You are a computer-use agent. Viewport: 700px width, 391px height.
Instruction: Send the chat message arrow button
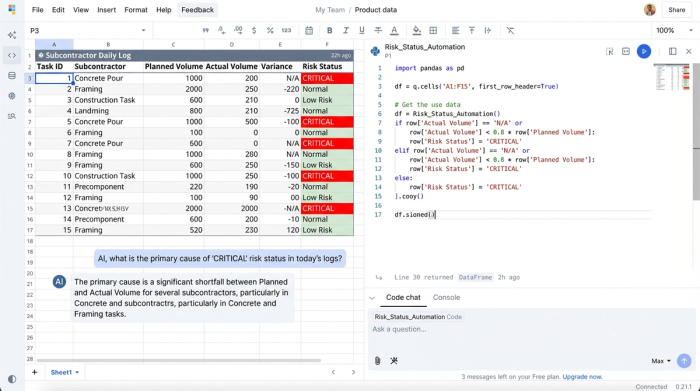point(684,361)
